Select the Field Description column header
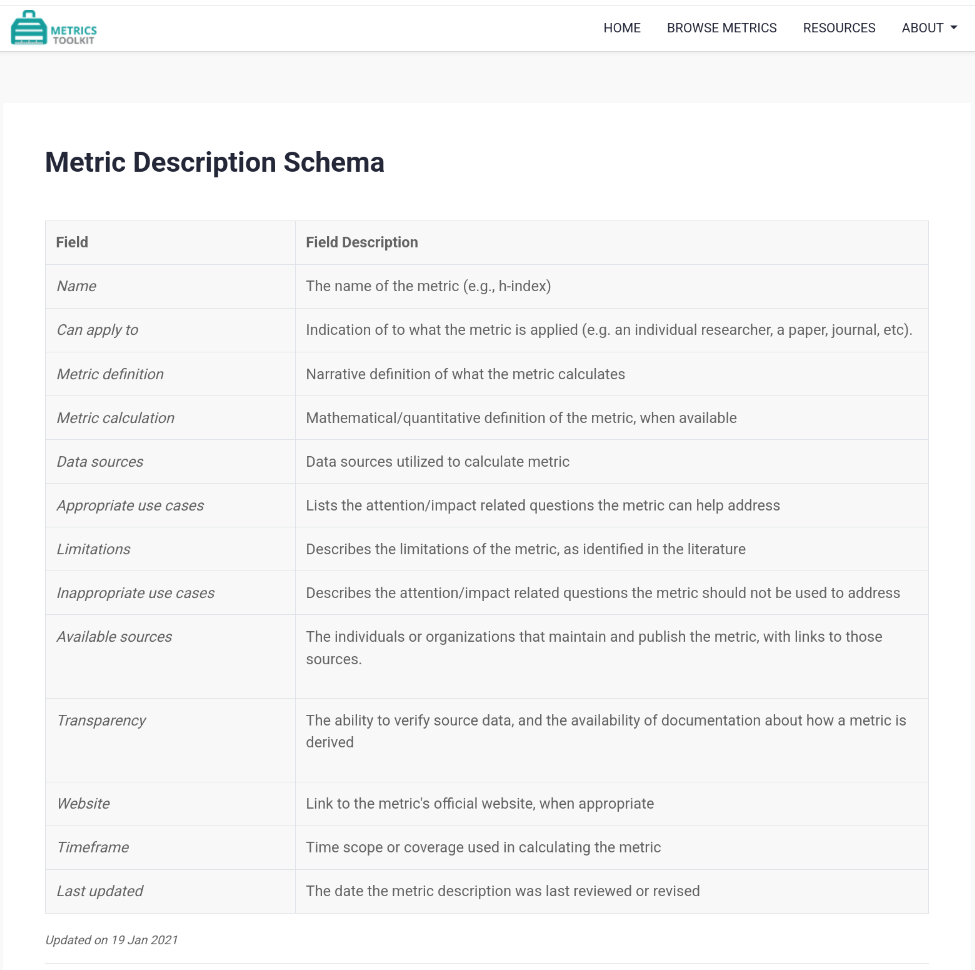This screenshot has height=970, width=975. tap(362, 242)
